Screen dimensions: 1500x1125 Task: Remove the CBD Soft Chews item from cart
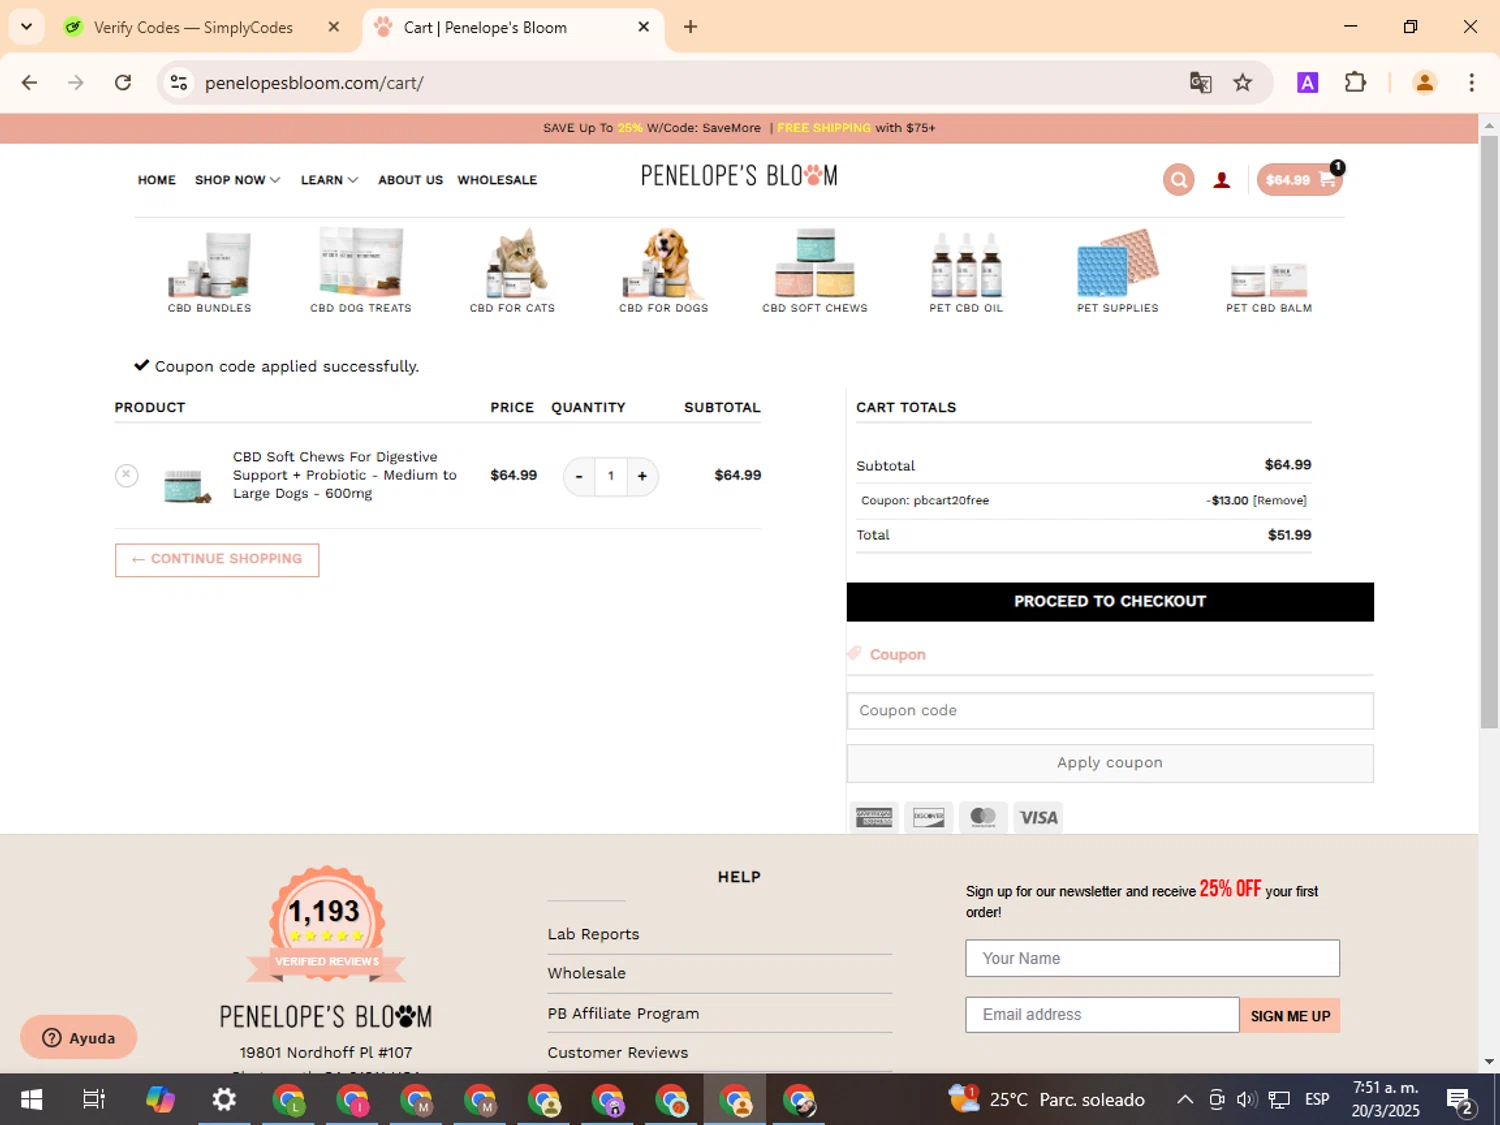126,475
